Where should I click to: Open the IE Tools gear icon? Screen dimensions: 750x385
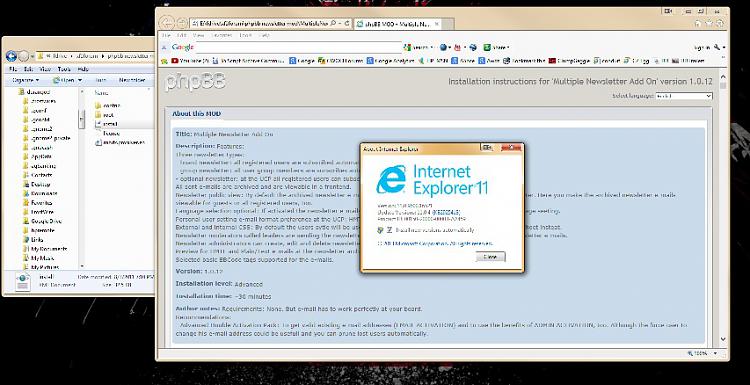pyautogui.click(x=720, y=22)
